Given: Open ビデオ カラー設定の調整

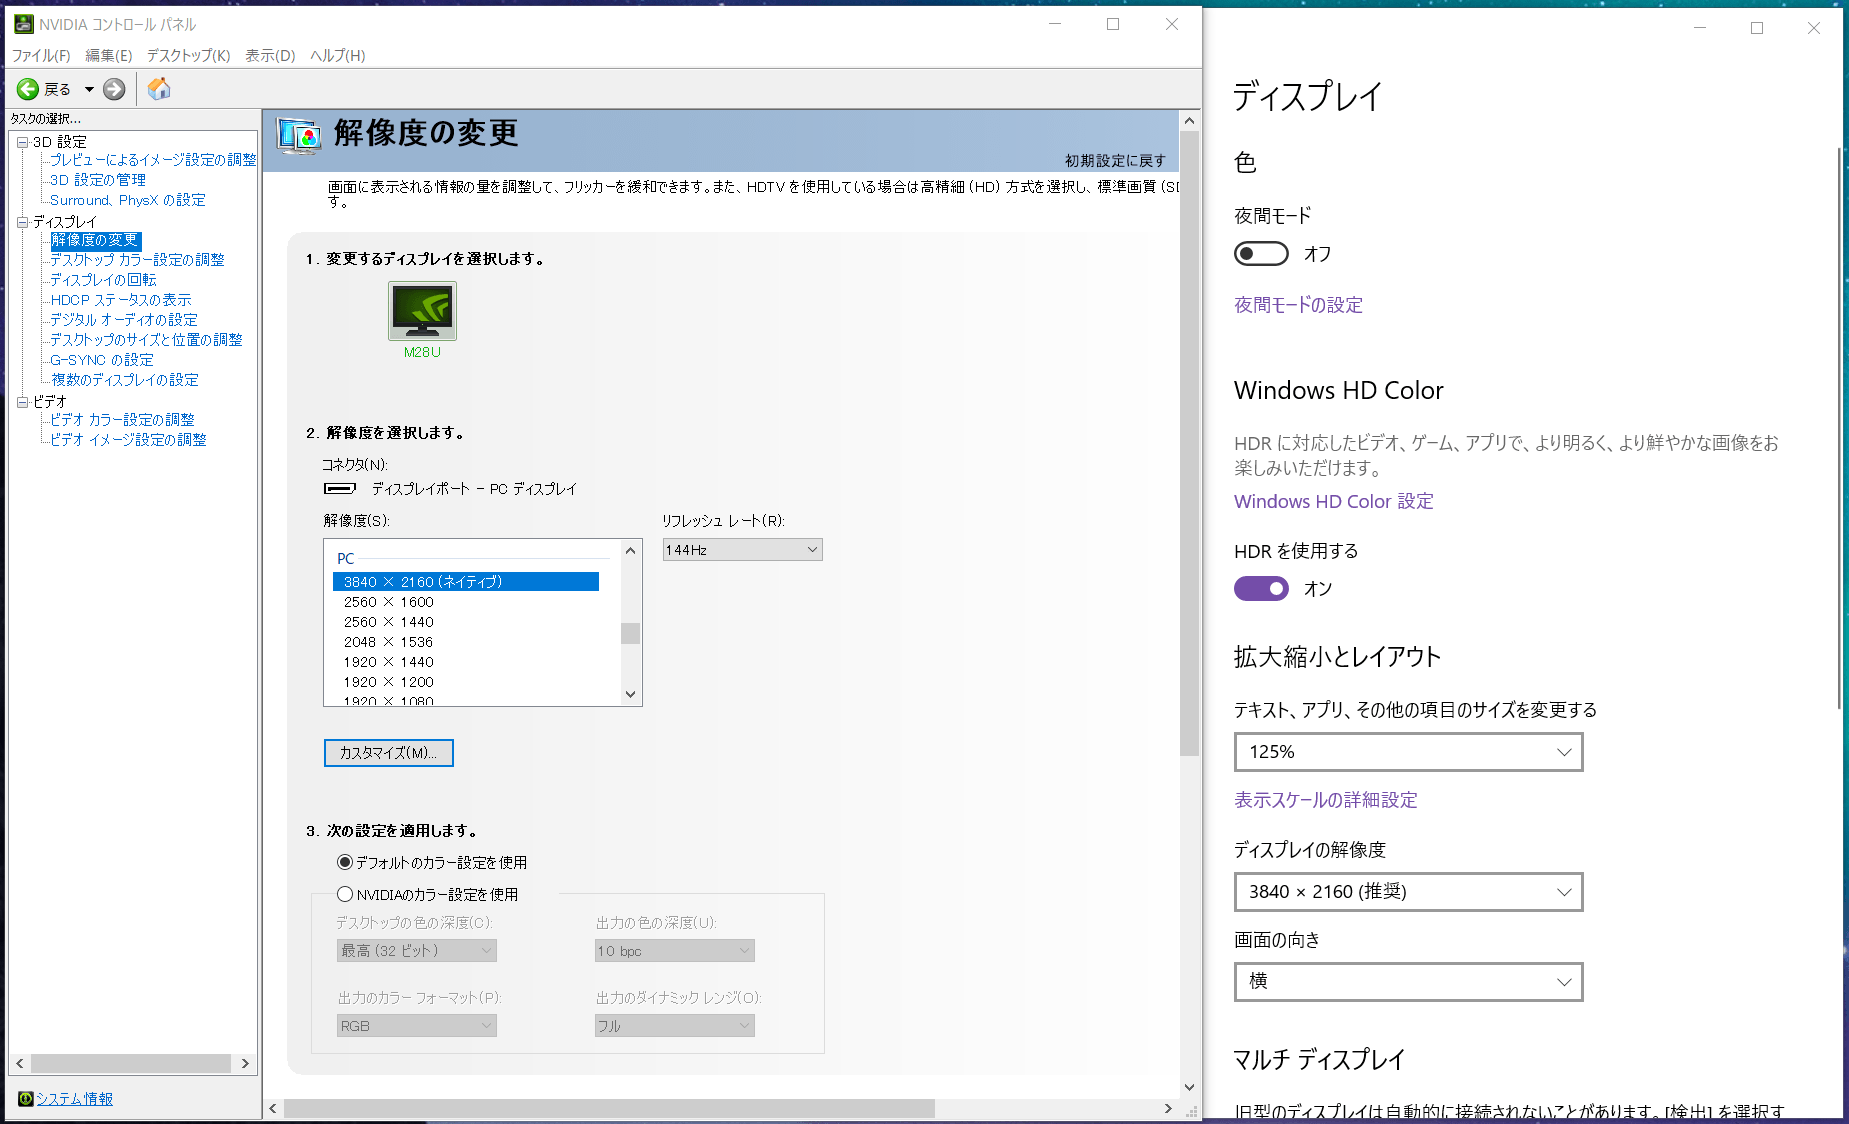Looking at the screenshot, I should click(x=122, y=420).
